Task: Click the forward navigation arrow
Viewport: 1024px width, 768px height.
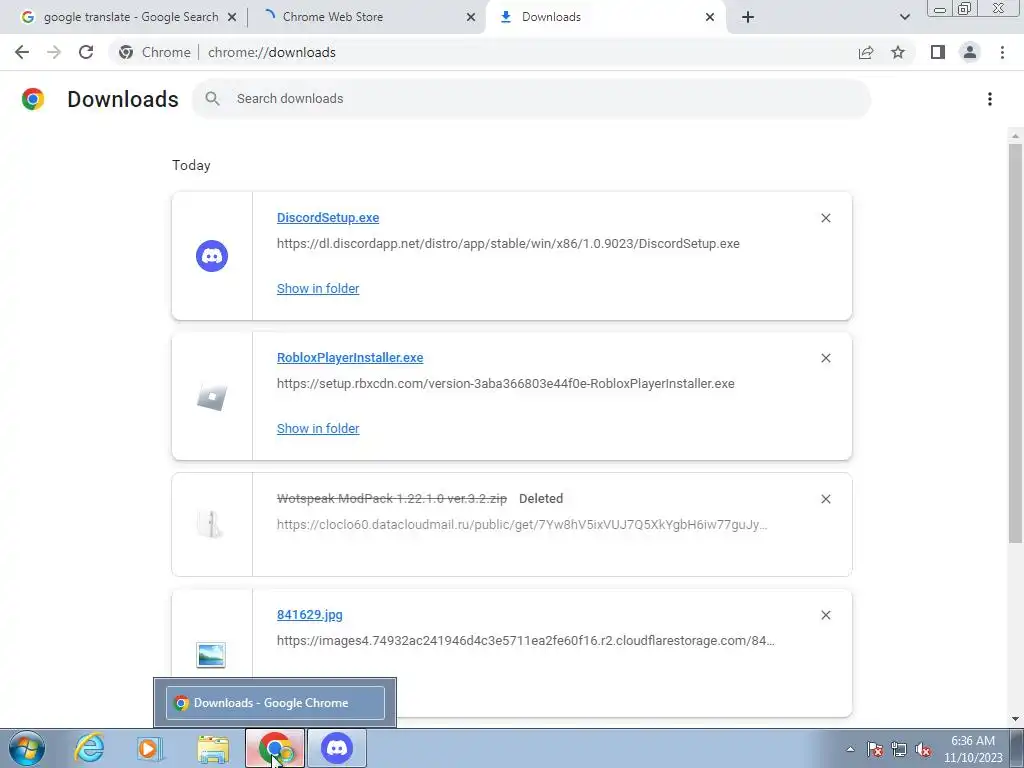Action: pyautogui.click(x=54, y=52)
